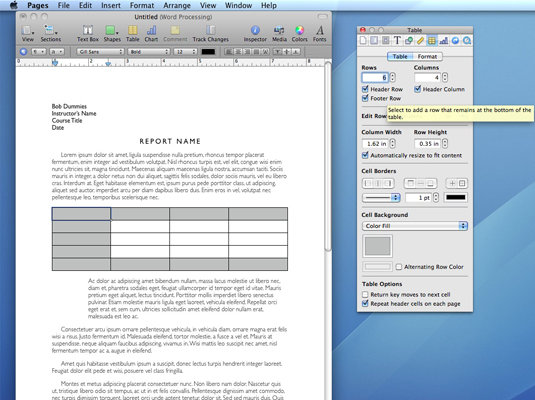535x400 pixels.
Task: Apply right text alignment in format bar
Action: [x=247, y=52]
